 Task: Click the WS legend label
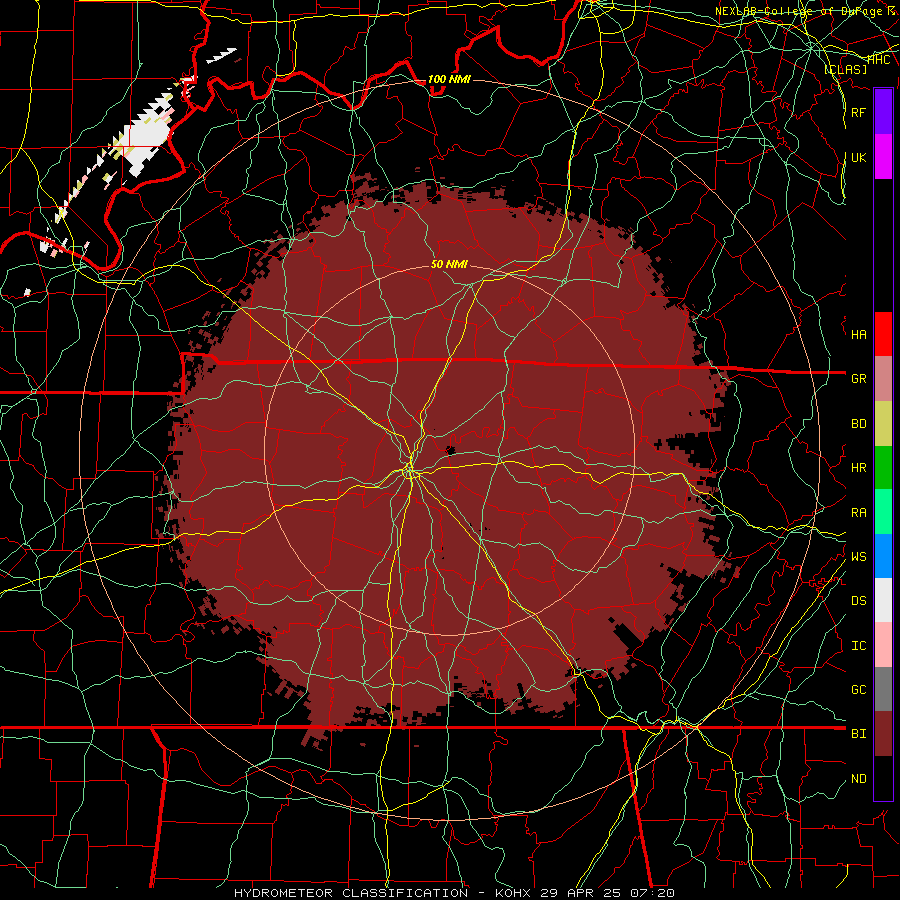[858, 557]
